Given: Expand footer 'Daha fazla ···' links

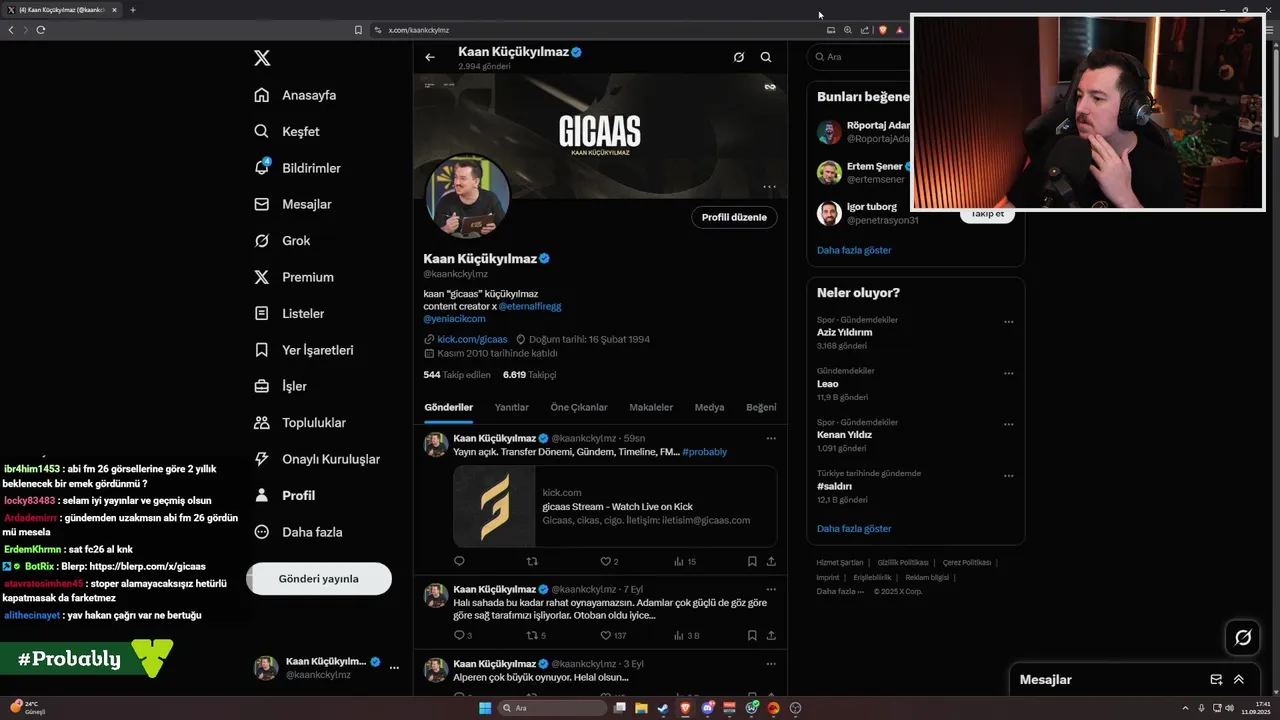Looking at the screenshot, I should tap(840, 591).
